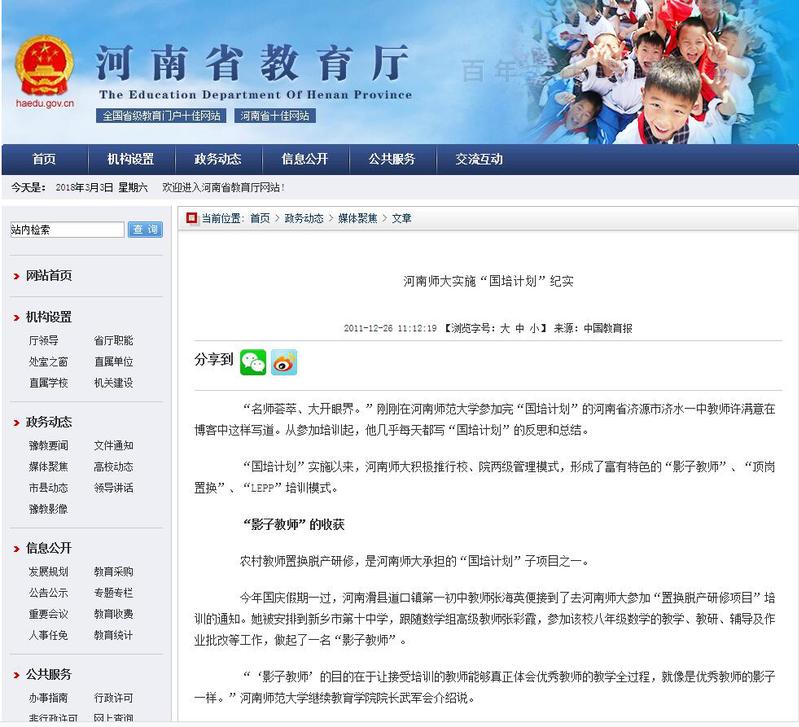Click 媒体聚焦 in the breadcrumb path
Viewport: 799px width, 727px height.
pyautogui.click(x=358, y=218)
